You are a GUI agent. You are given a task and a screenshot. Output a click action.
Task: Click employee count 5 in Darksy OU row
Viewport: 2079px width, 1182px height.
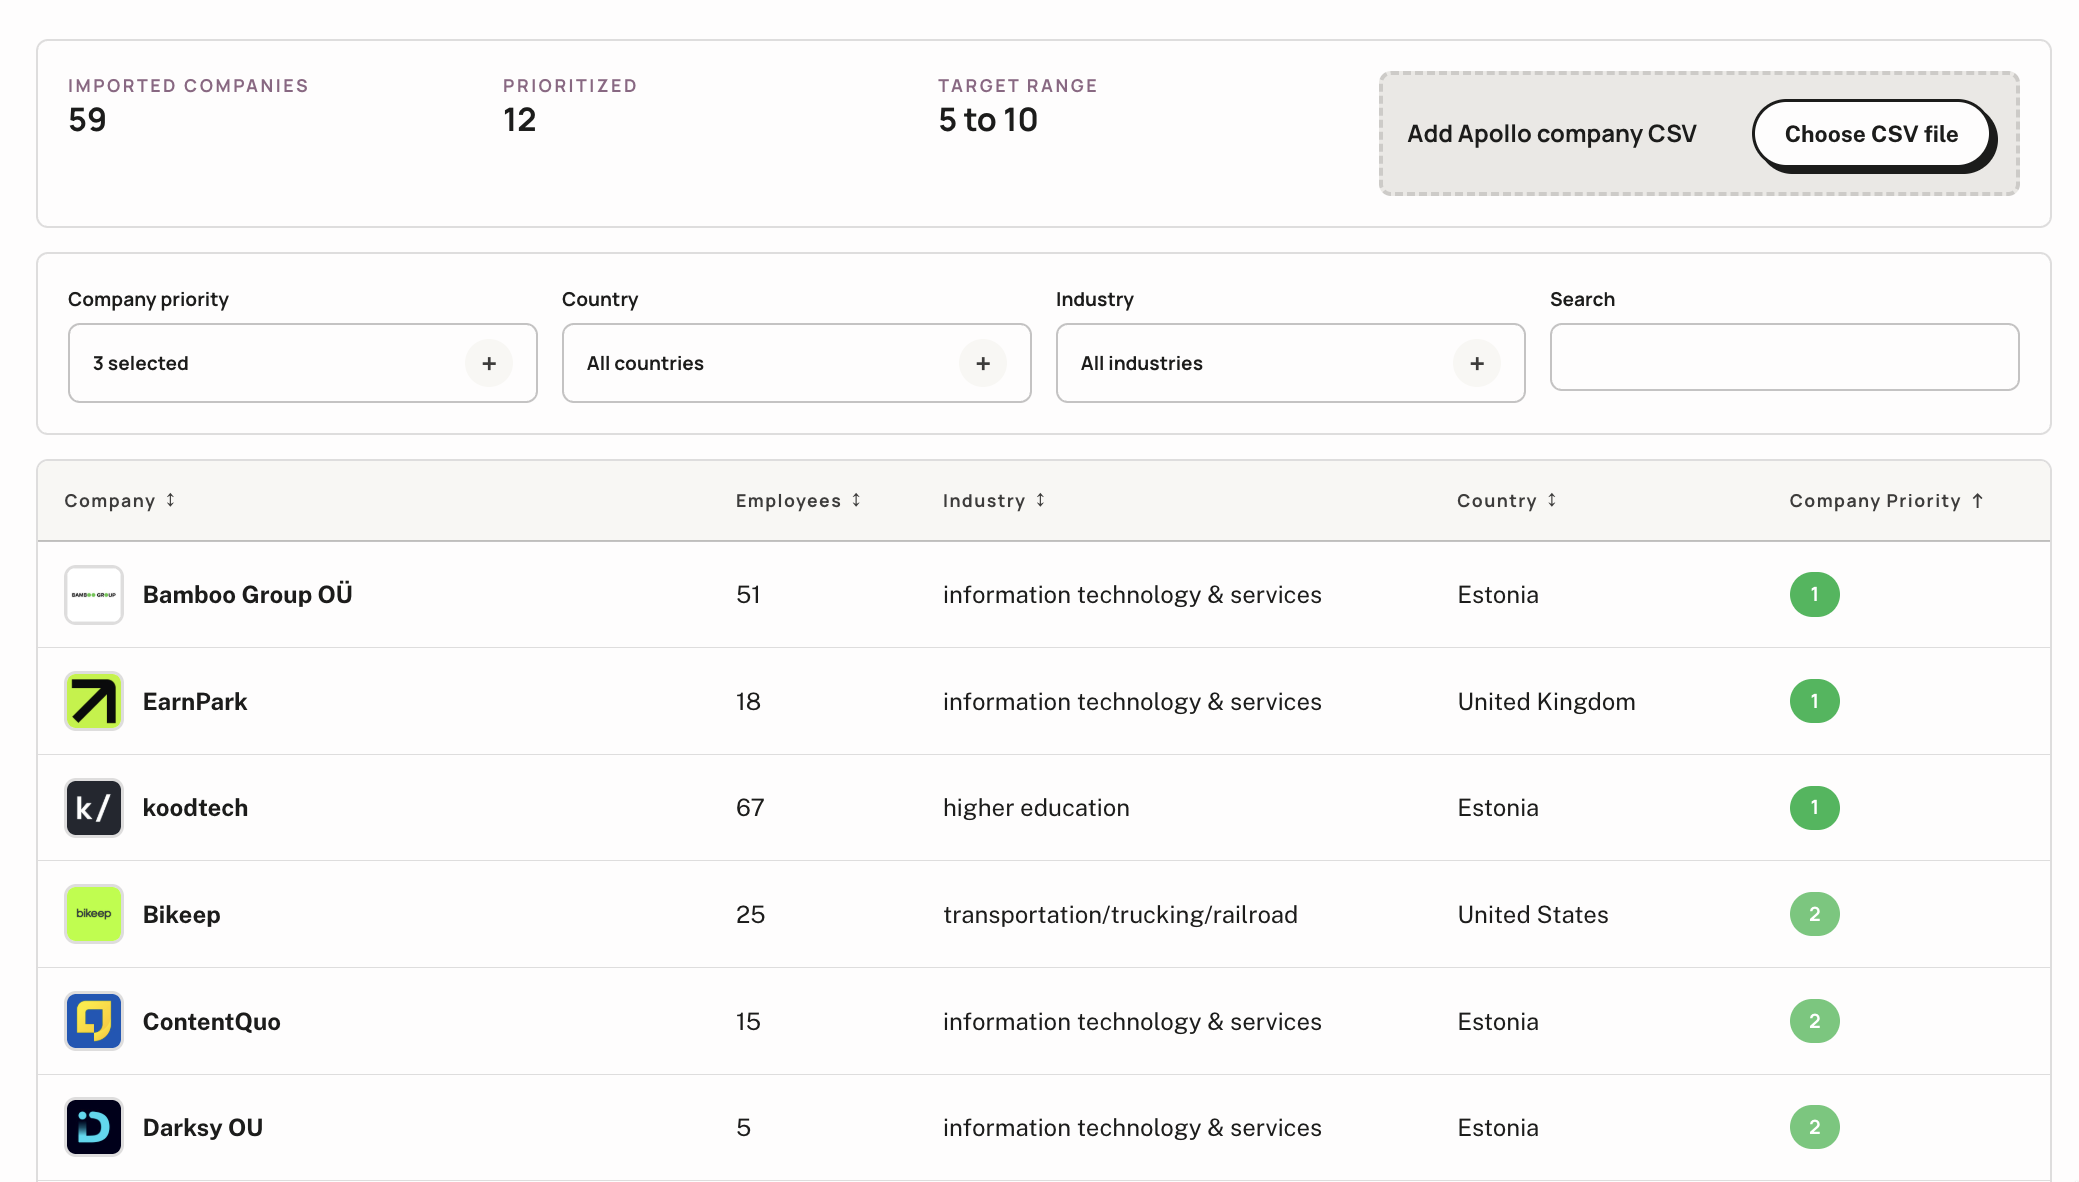(x=743, y=1127)
